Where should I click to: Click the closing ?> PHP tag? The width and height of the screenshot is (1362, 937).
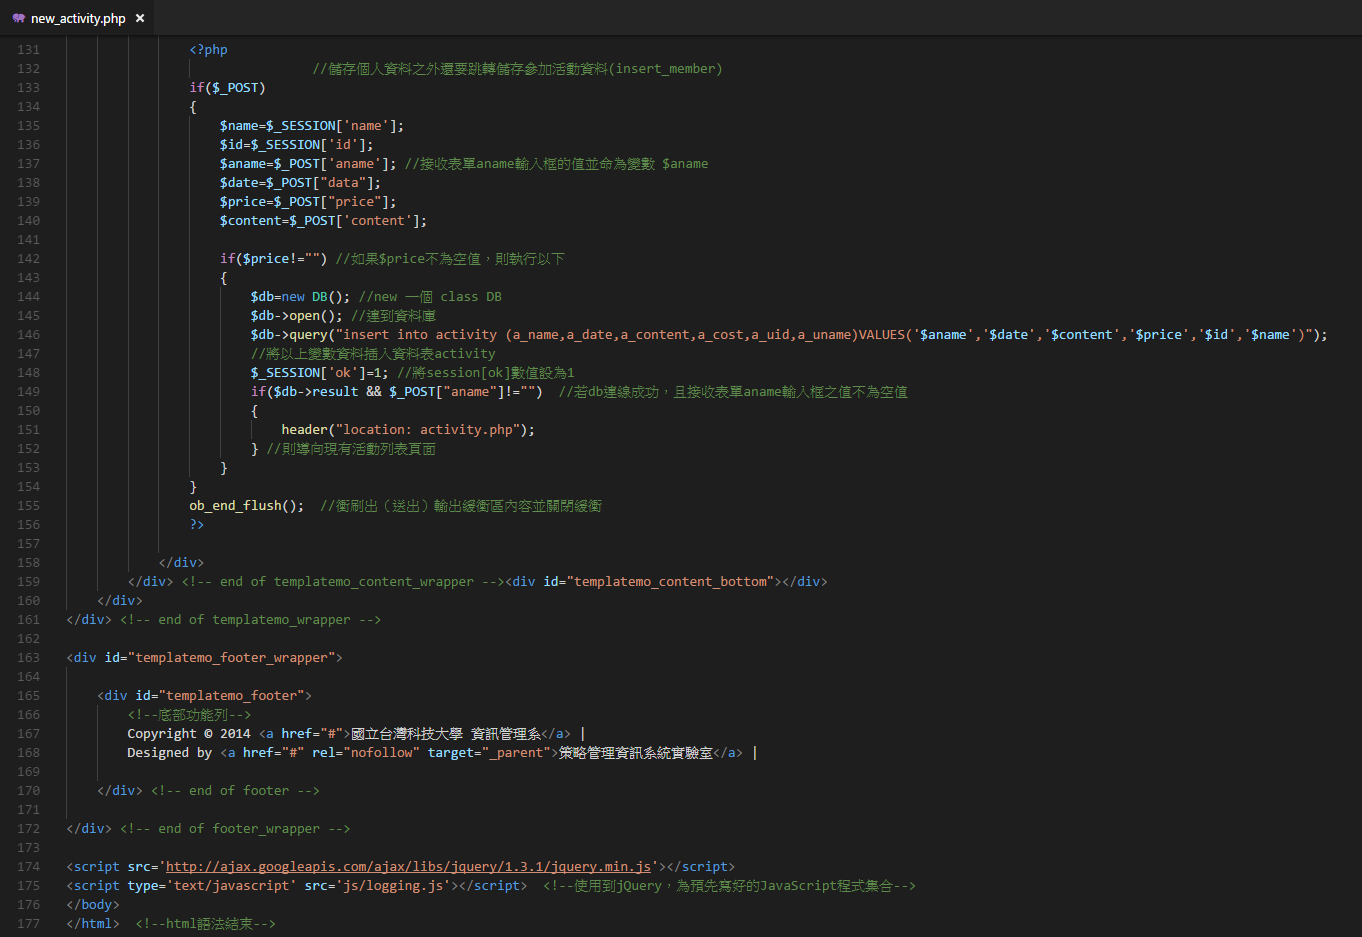coord(196,524)
